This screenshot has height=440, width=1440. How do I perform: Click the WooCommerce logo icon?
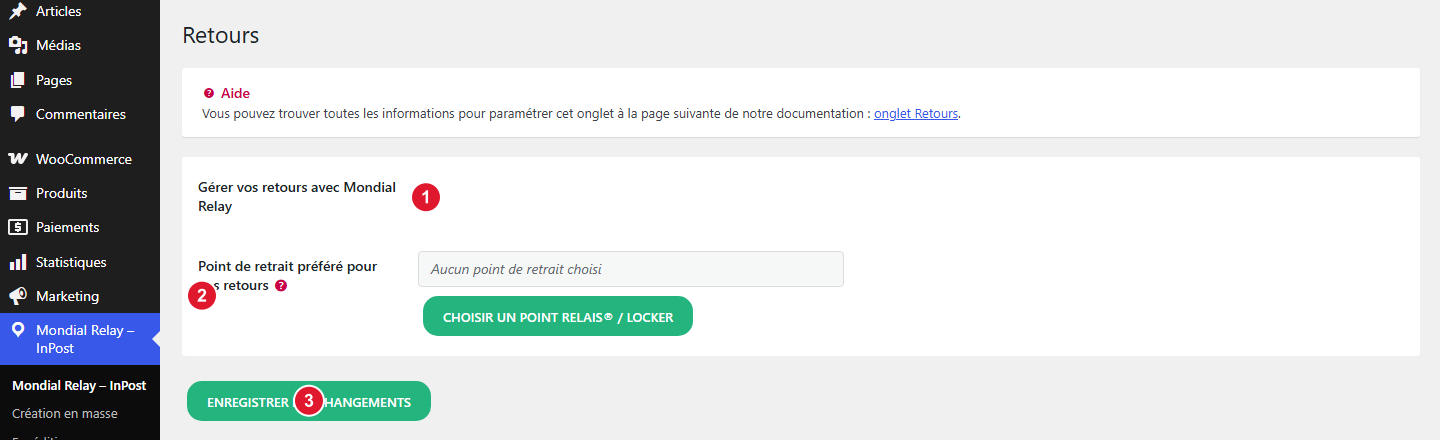(x=17, y=159)
